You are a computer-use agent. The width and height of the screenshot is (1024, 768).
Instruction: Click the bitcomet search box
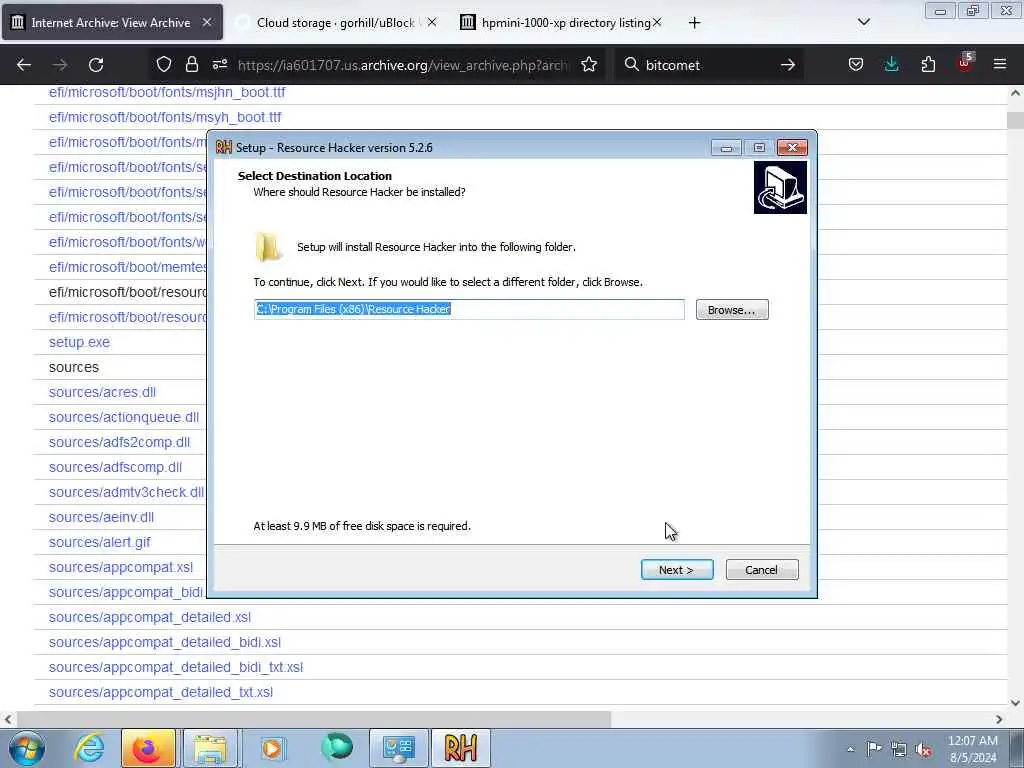(709, 65)
